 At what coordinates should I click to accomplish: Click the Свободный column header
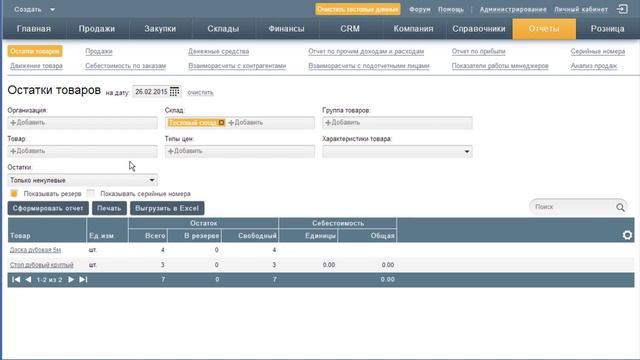250,236
